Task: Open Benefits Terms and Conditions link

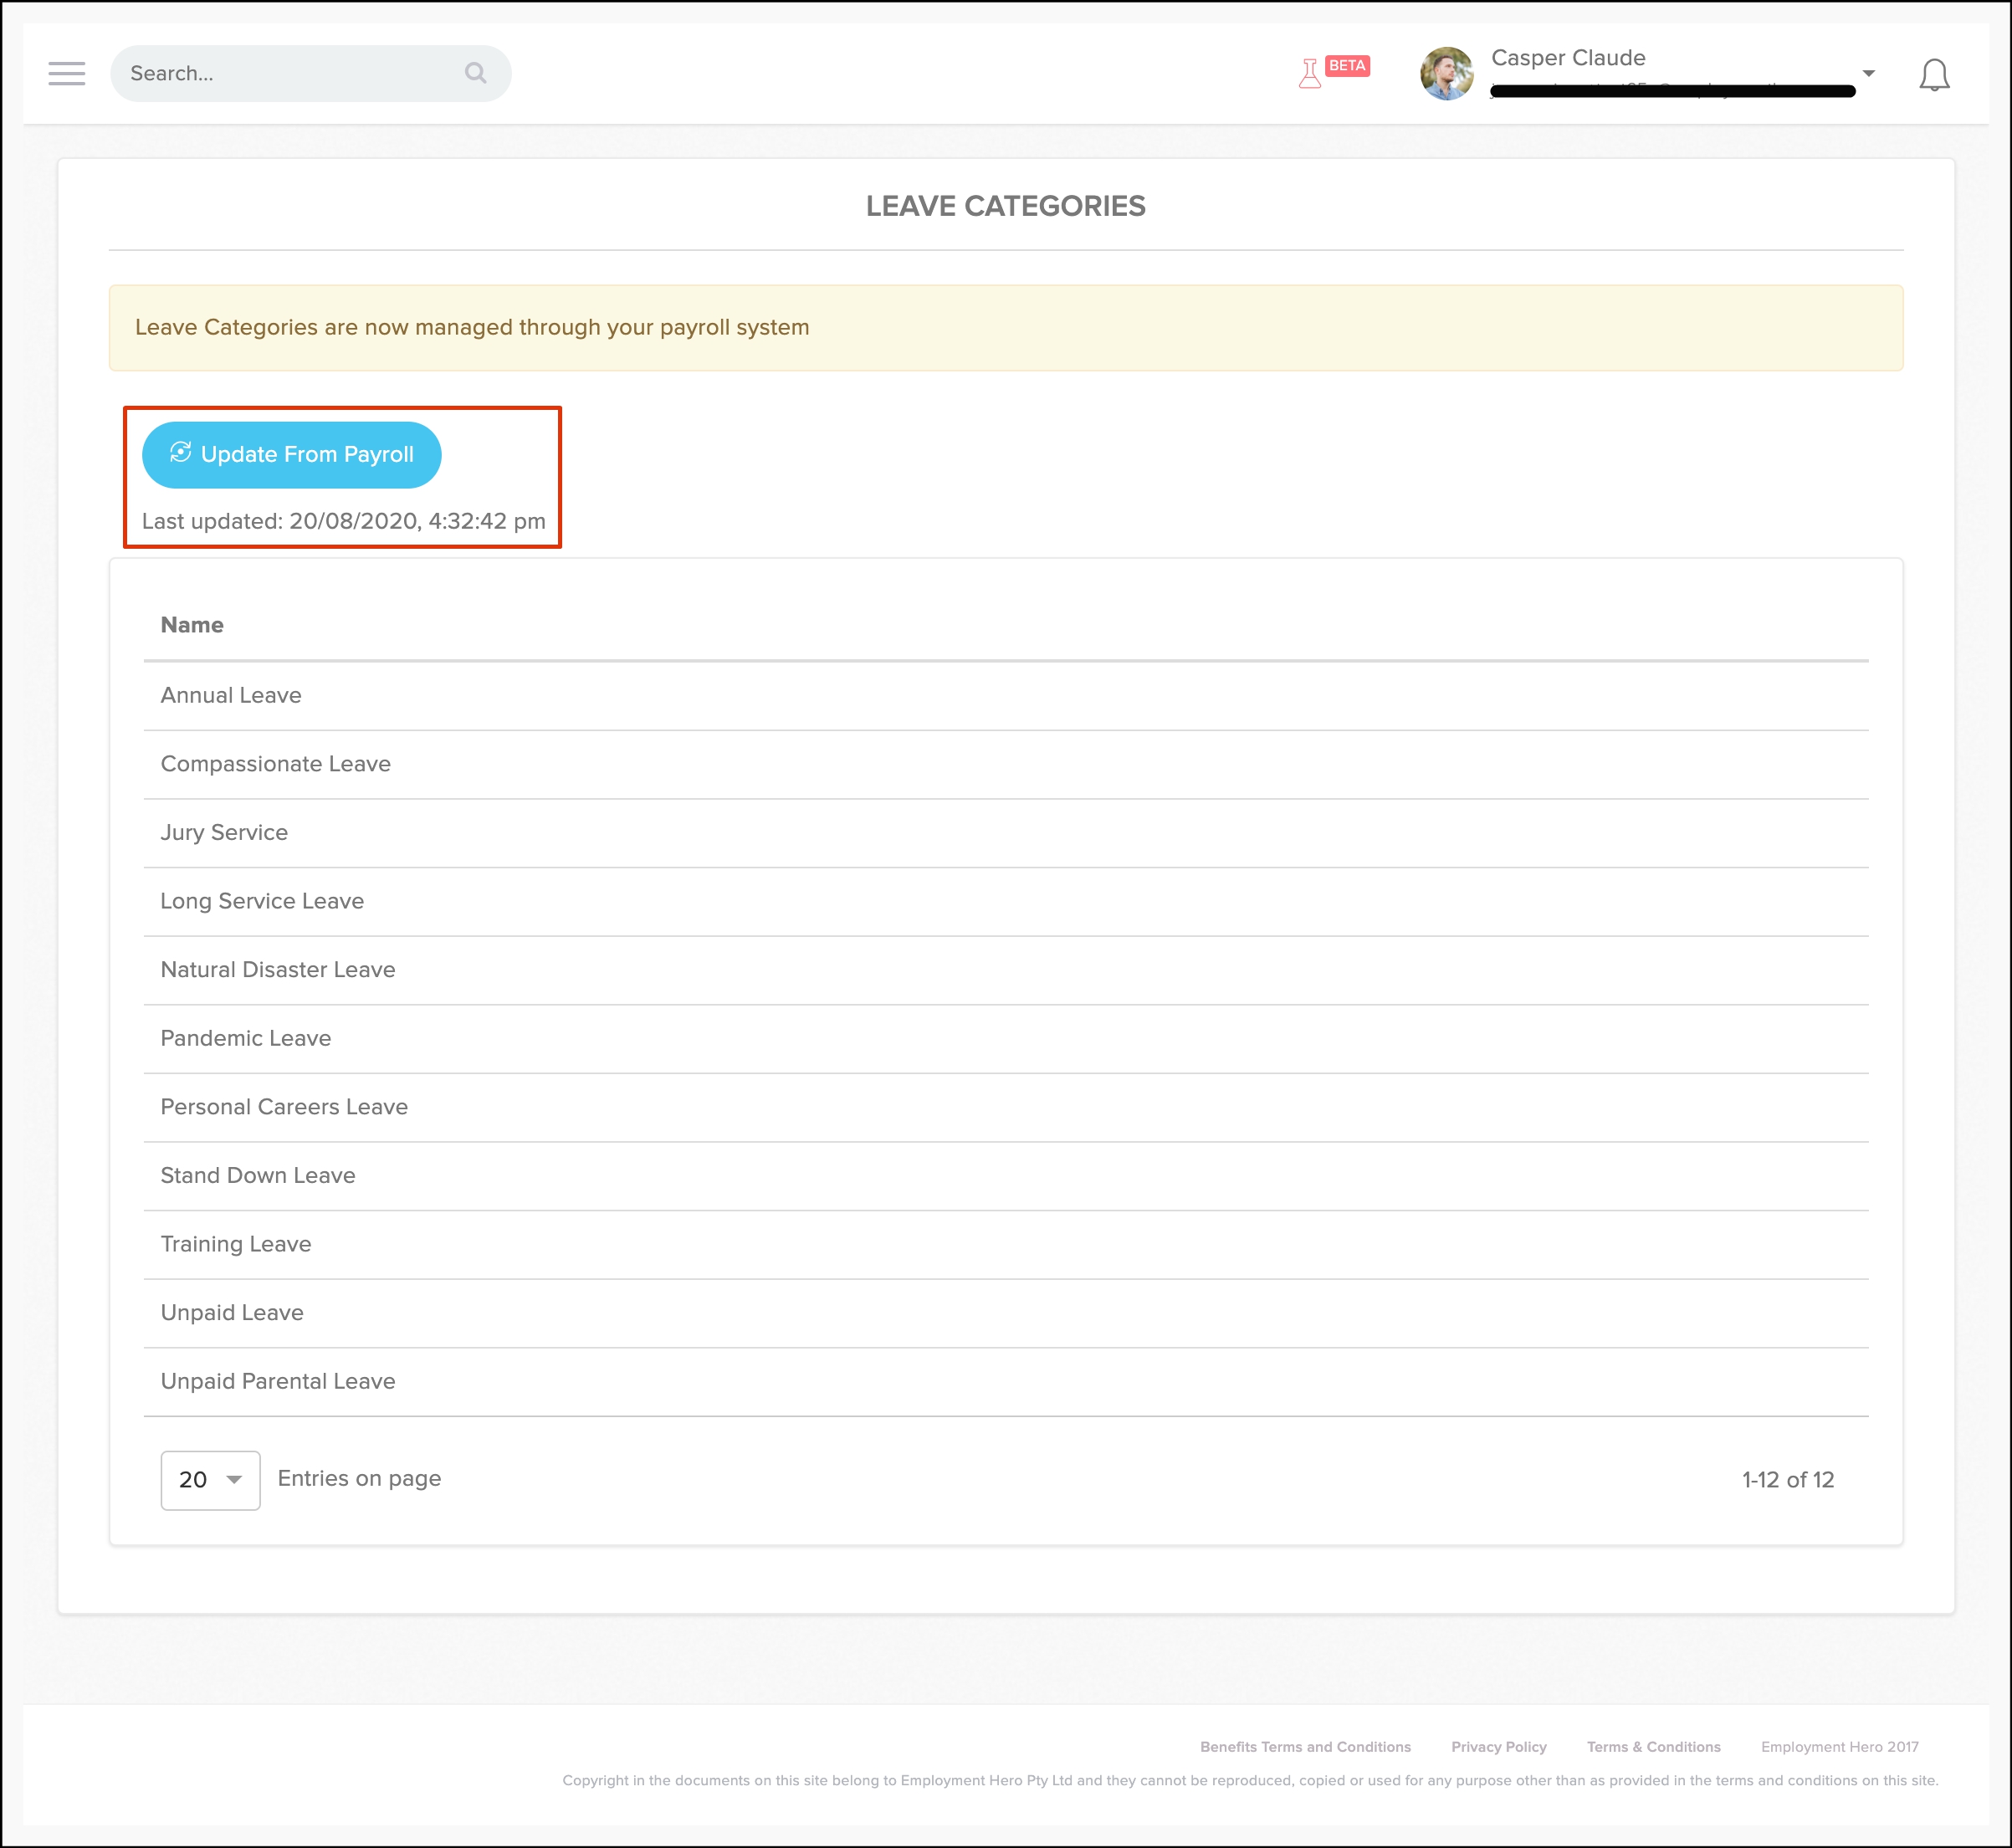Action: pos(1305,1747)
